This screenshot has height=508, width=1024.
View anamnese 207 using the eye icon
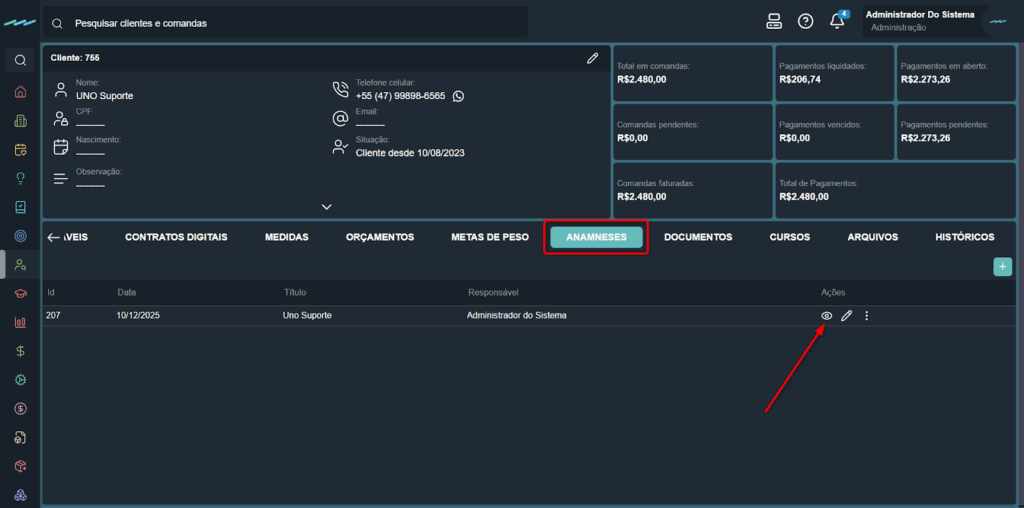click(826, 316)
